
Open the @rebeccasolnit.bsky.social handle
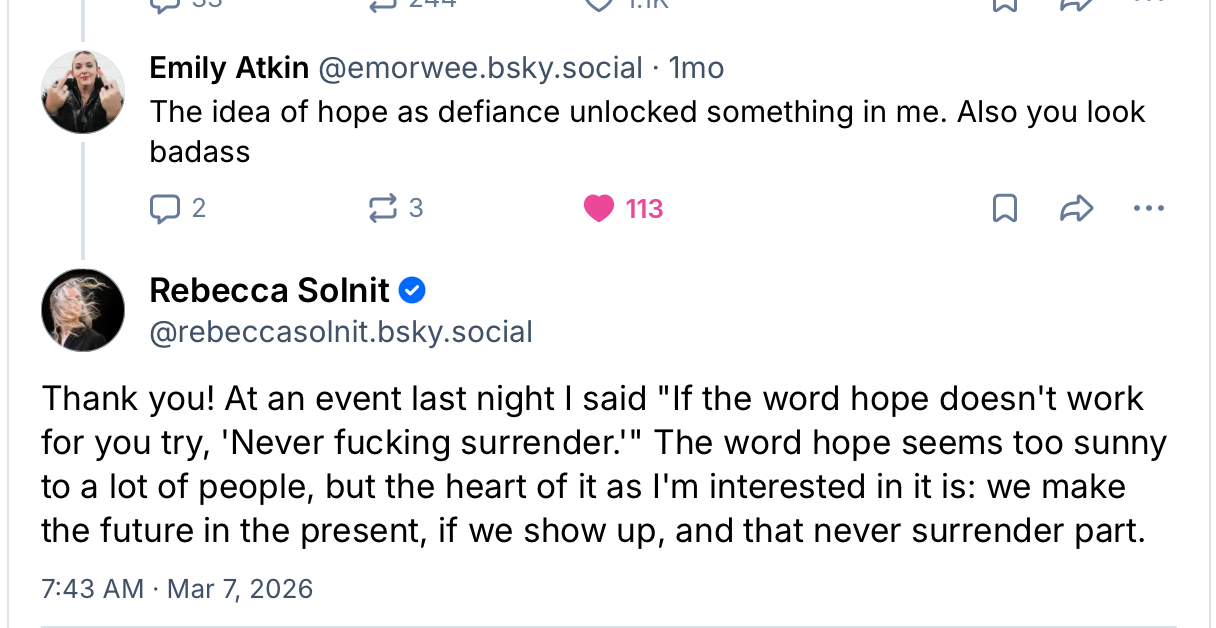[x=341, y=332]
